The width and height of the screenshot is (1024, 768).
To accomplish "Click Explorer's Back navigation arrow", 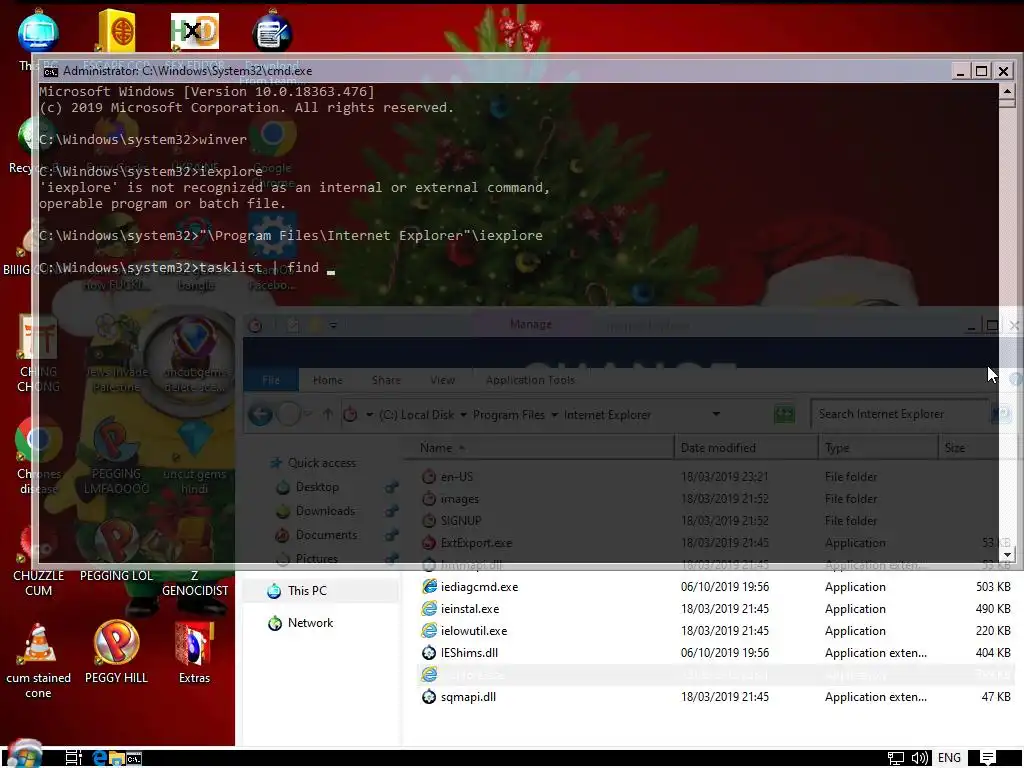I will (261, 415).
